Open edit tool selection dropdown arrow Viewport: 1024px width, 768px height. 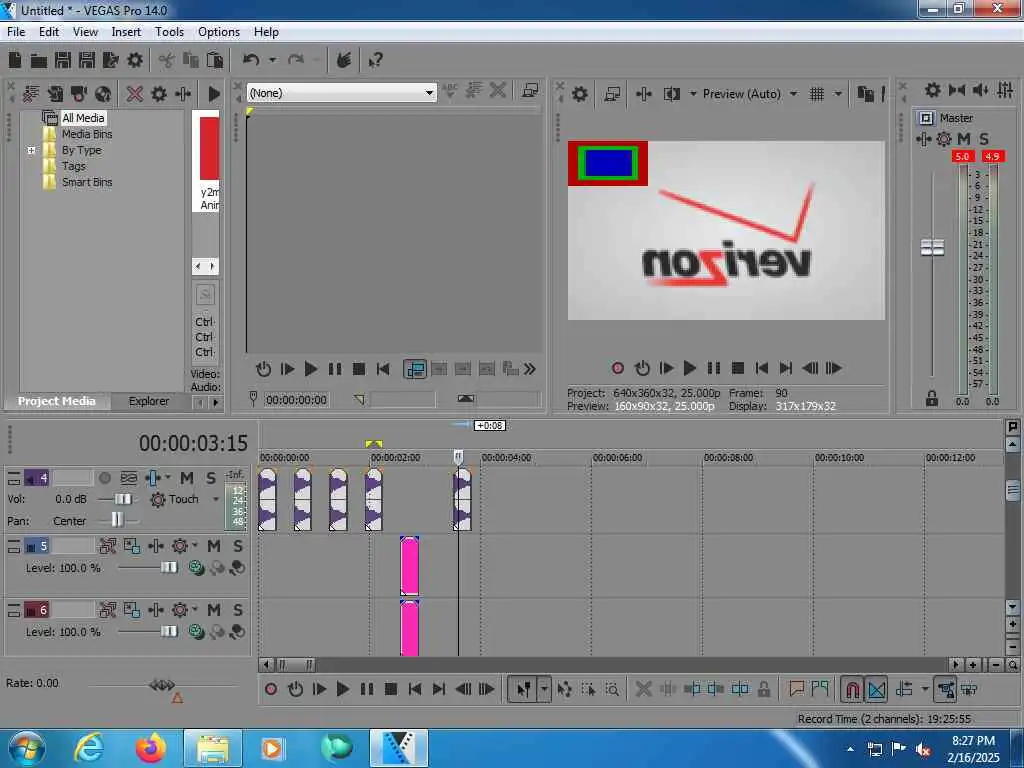[x=544, y=689]
